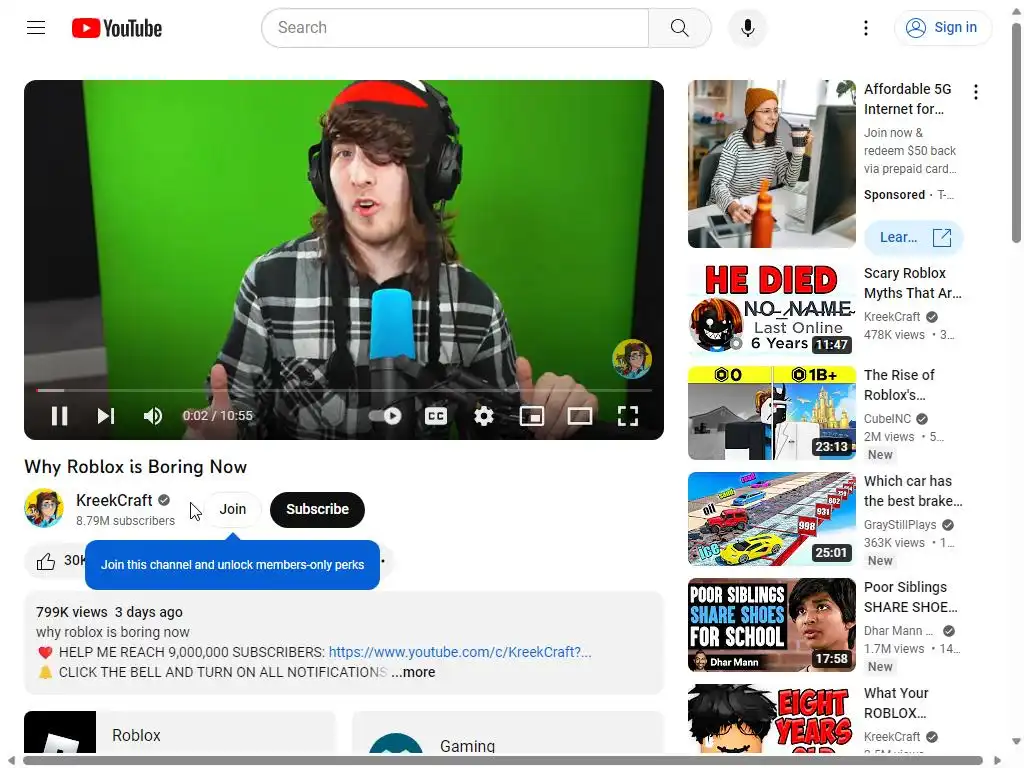Open Poor Siblings Share Shoes thumbnail

[771, 625]
